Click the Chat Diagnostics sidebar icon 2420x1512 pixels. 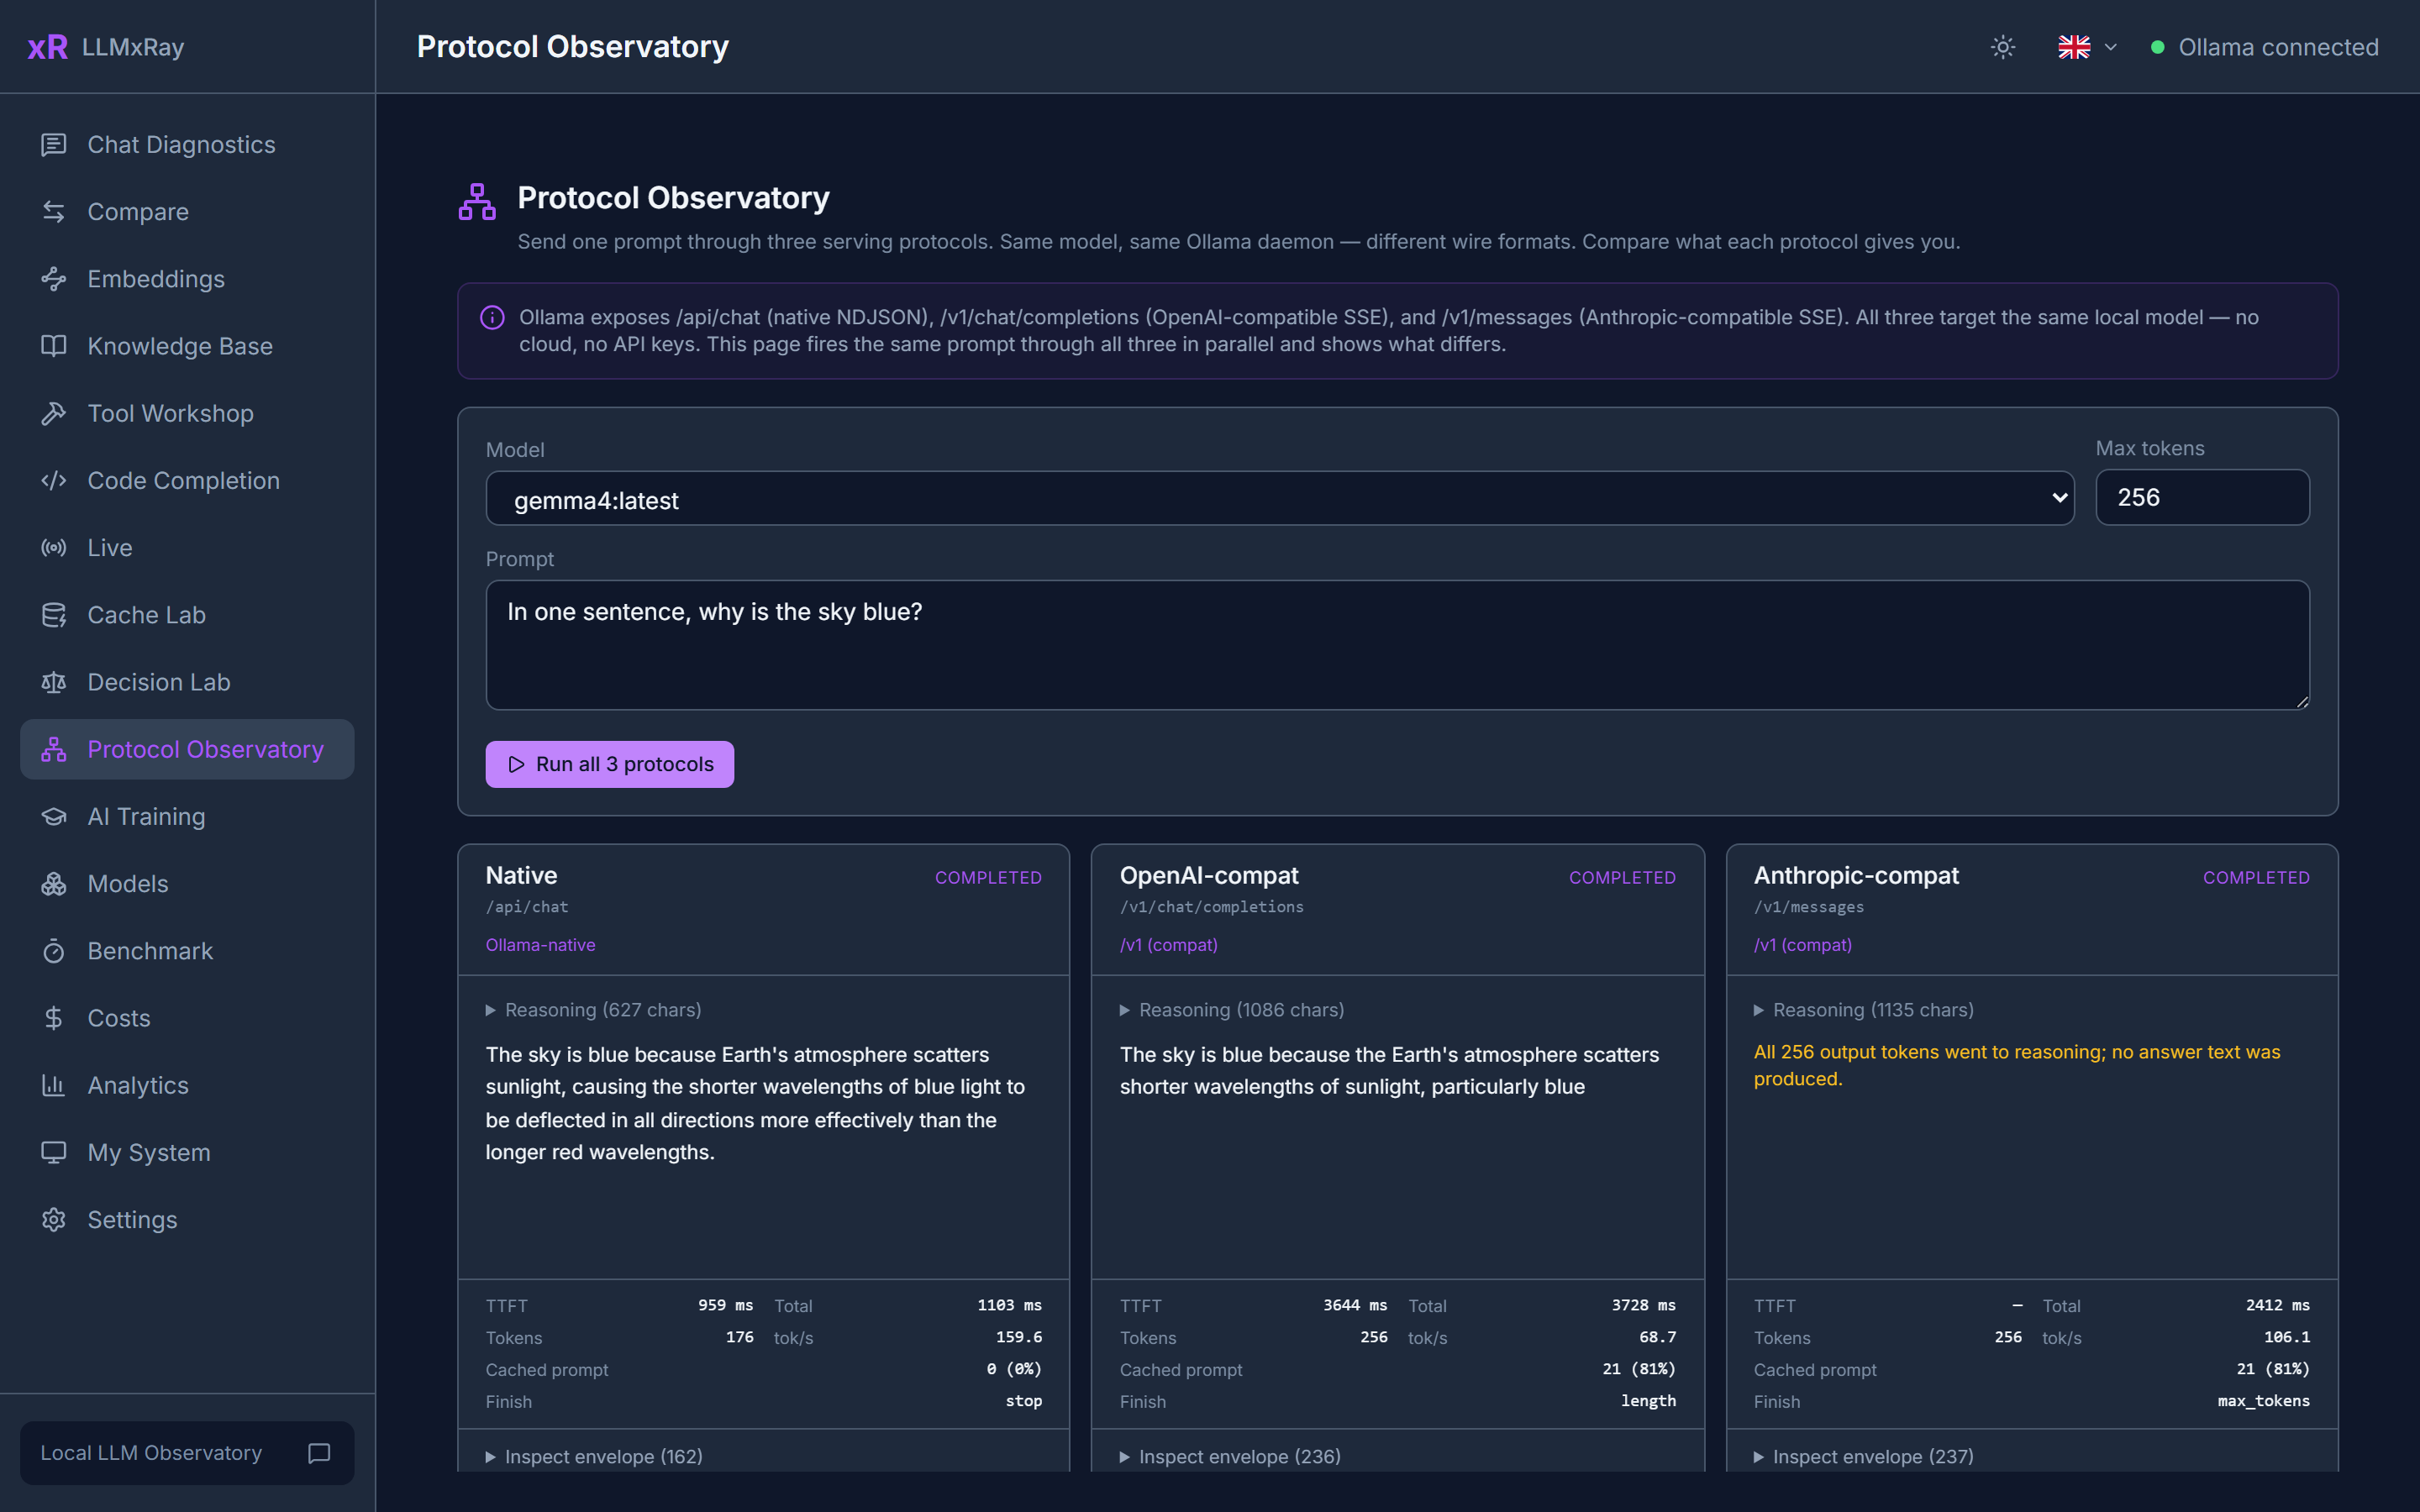(54, 145)
